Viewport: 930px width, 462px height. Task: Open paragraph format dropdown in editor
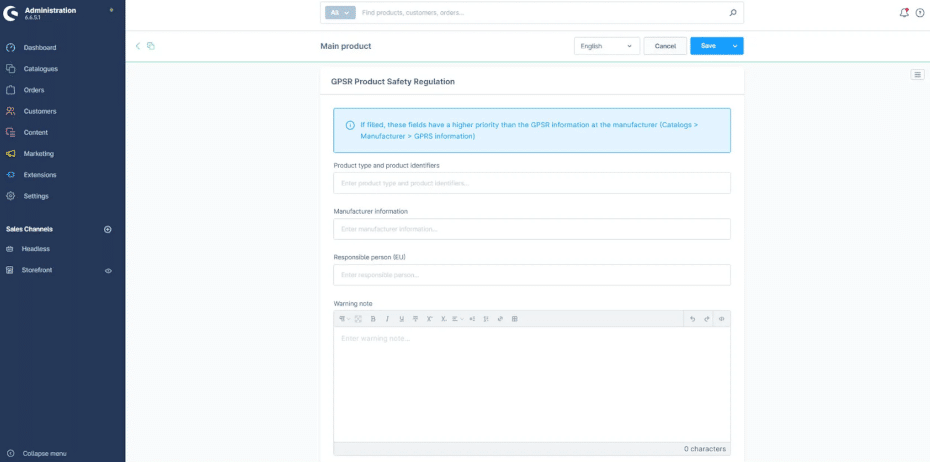(345, 319)
